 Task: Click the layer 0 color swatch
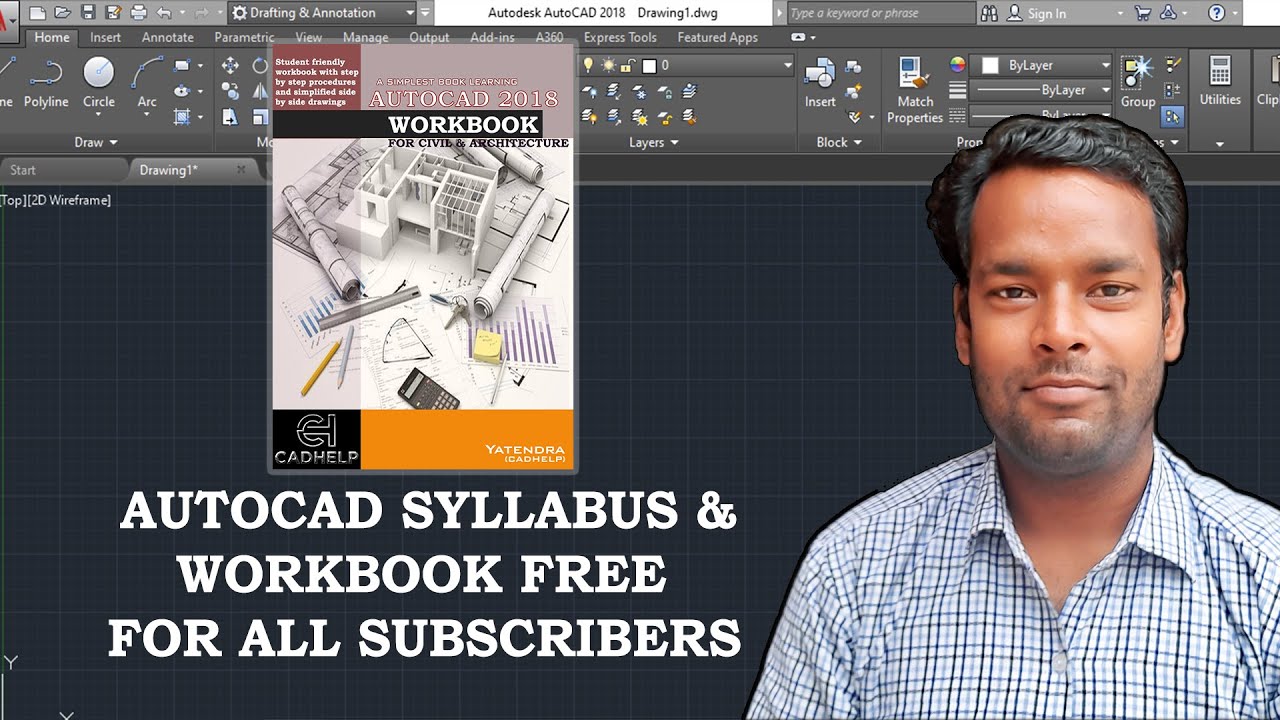649,66
